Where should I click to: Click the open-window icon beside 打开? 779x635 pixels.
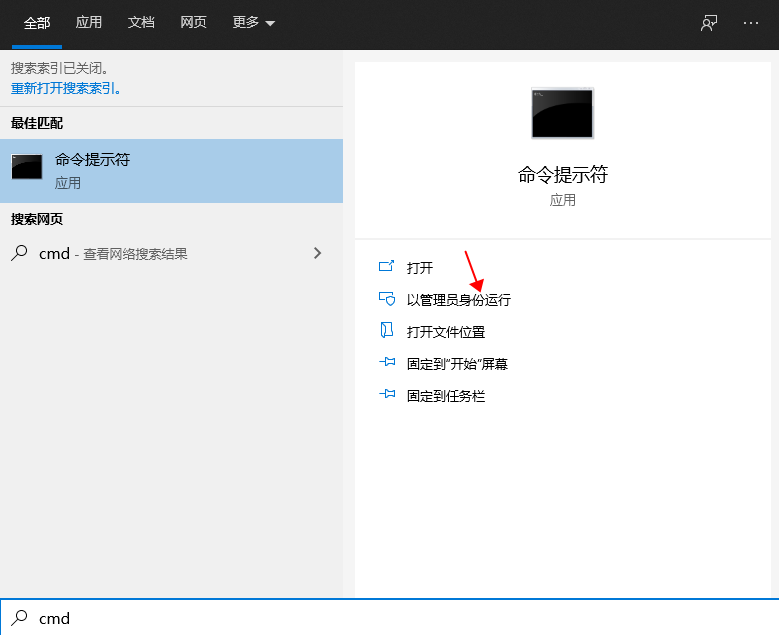coord(387,267)
